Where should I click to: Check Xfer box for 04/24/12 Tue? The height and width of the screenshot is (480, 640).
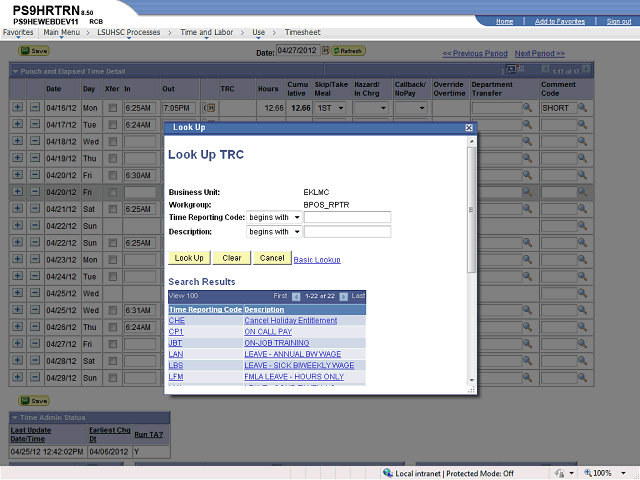click(113, 277)
